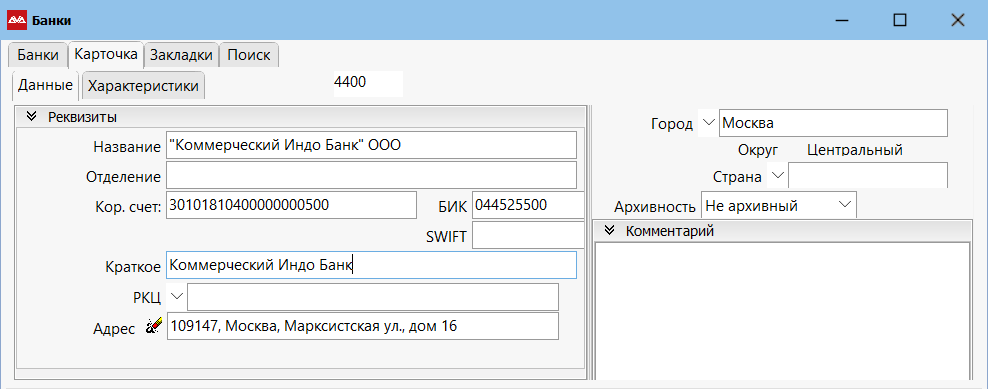Click the БИК field with 044525500

pos(528,205)
